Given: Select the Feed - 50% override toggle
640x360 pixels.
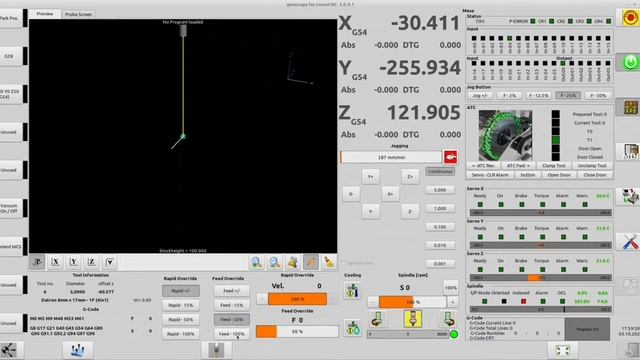Looking at the screenshot, I should 231,319.
